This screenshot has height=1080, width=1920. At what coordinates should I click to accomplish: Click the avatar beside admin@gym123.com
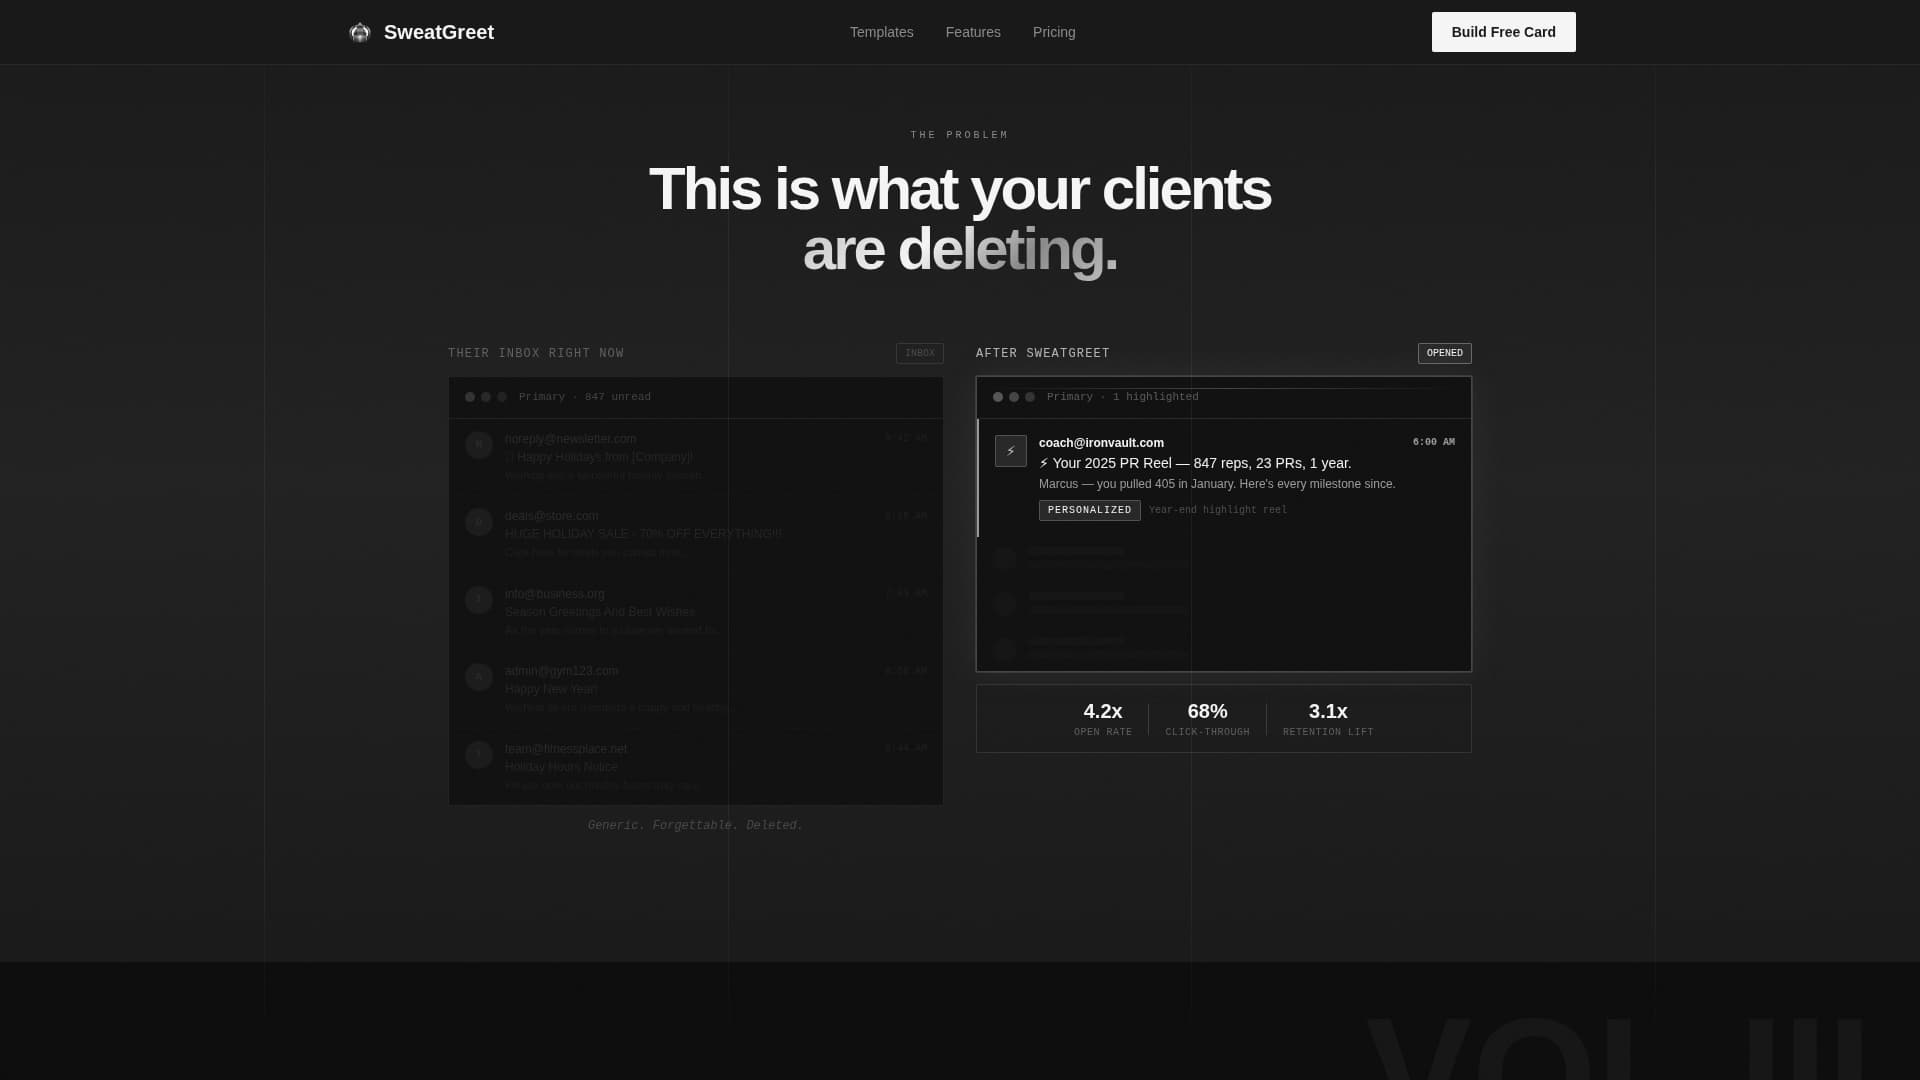pos(479,677)
